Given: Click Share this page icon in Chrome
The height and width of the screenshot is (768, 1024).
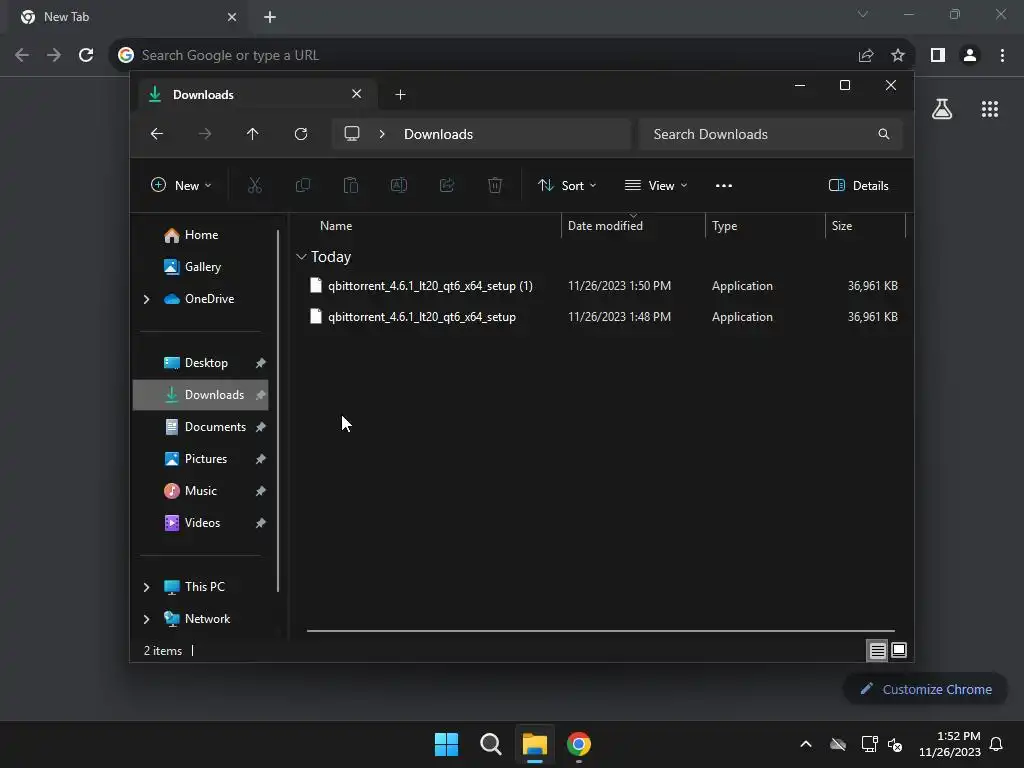Looking at the screenshot, I should tap(866, 56).
